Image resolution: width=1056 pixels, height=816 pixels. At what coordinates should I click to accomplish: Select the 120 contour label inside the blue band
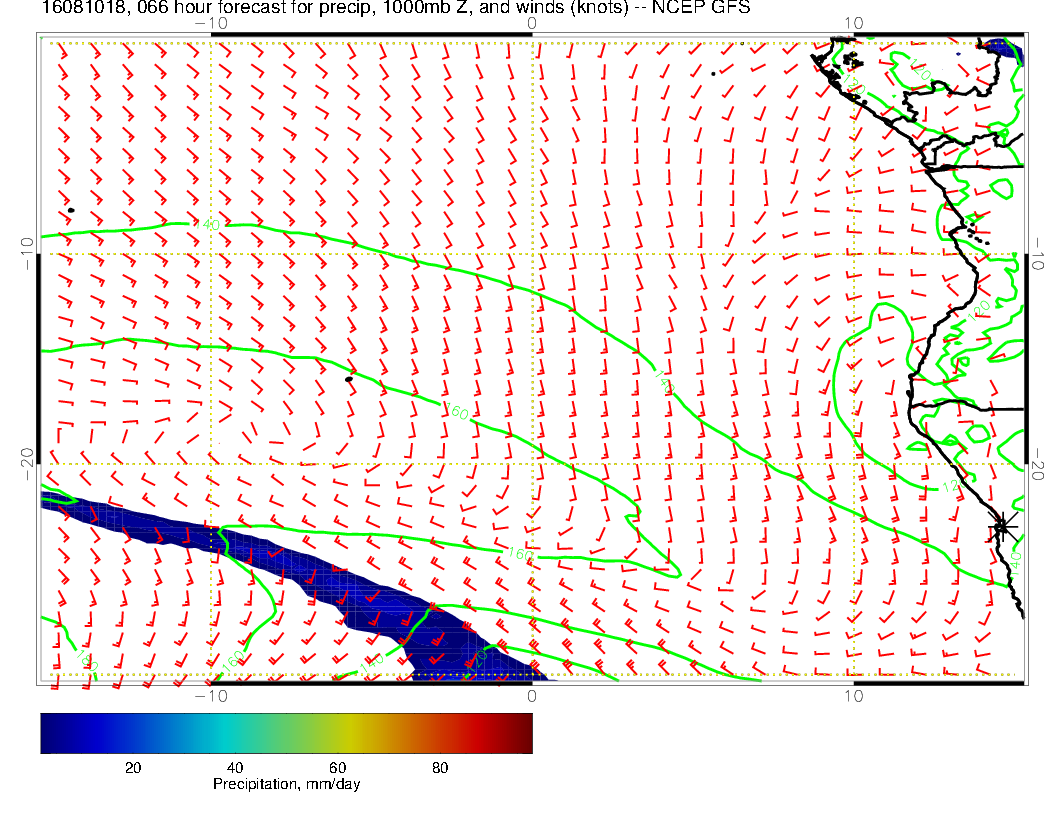pyautogui.click(x=479, y=657)
